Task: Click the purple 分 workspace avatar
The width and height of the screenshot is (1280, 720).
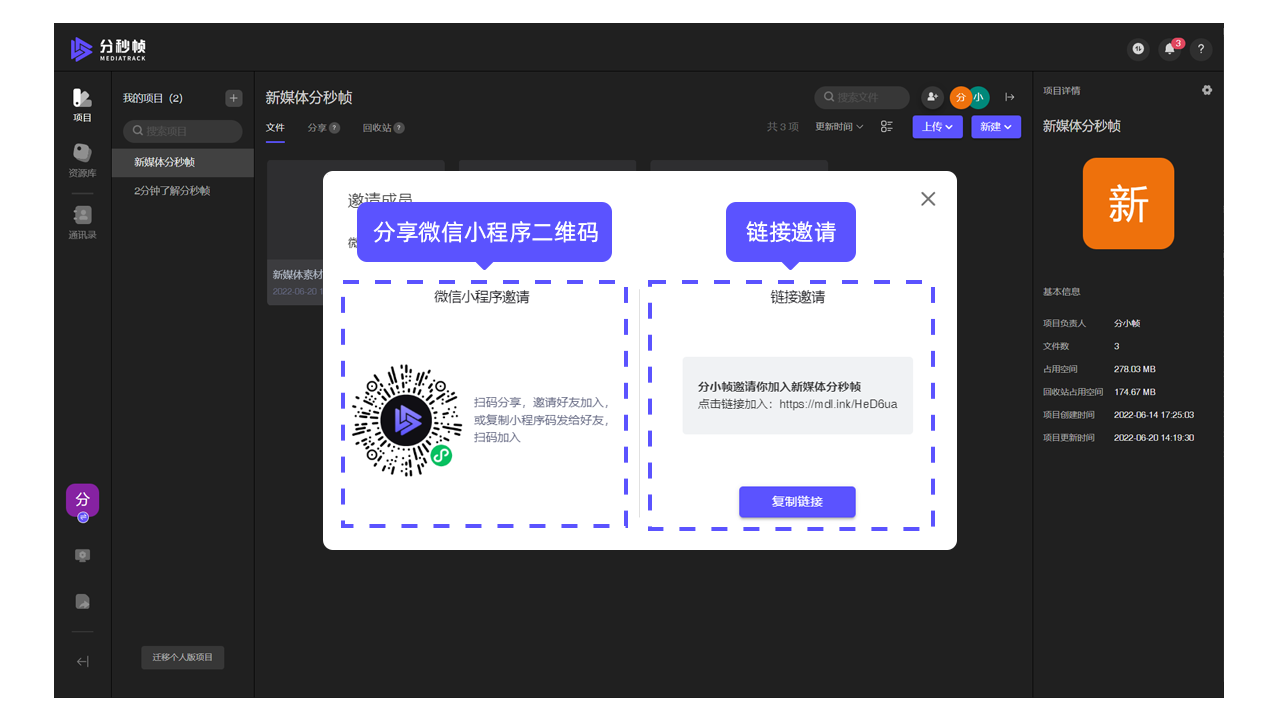Action: [82, 500]
